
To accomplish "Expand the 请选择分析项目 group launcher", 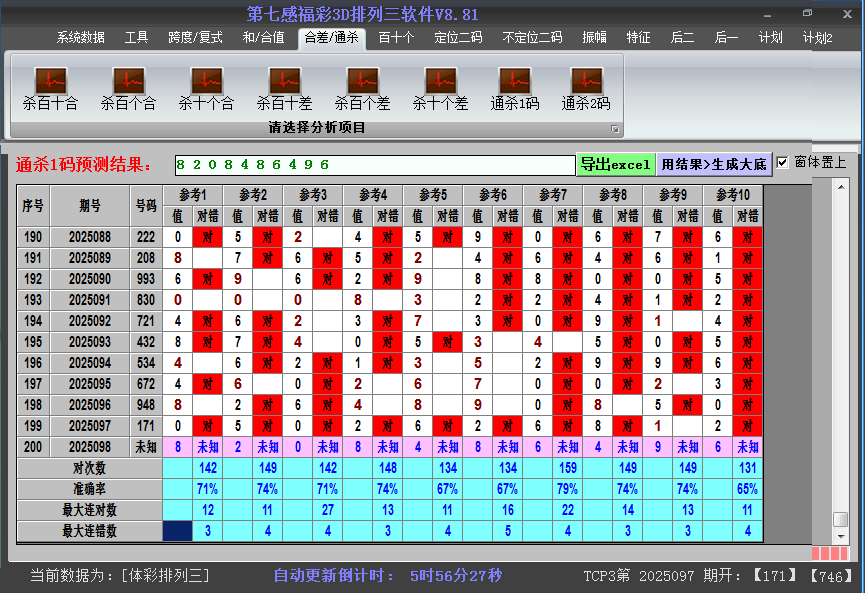I will pyautogui.click(x=615, y=129).
